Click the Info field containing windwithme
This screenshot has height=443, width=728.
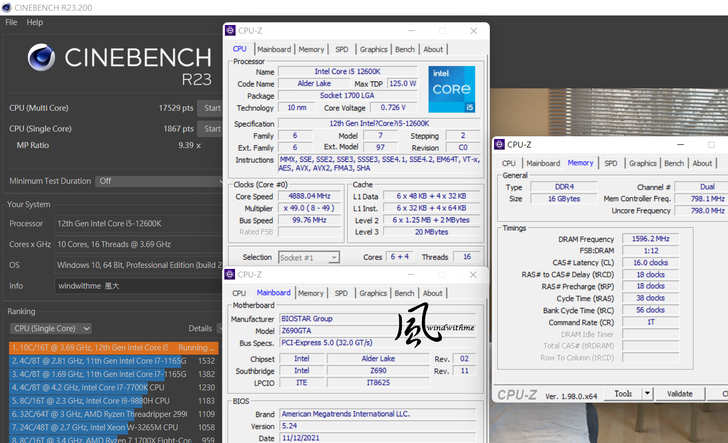click(x=140, y=284)
